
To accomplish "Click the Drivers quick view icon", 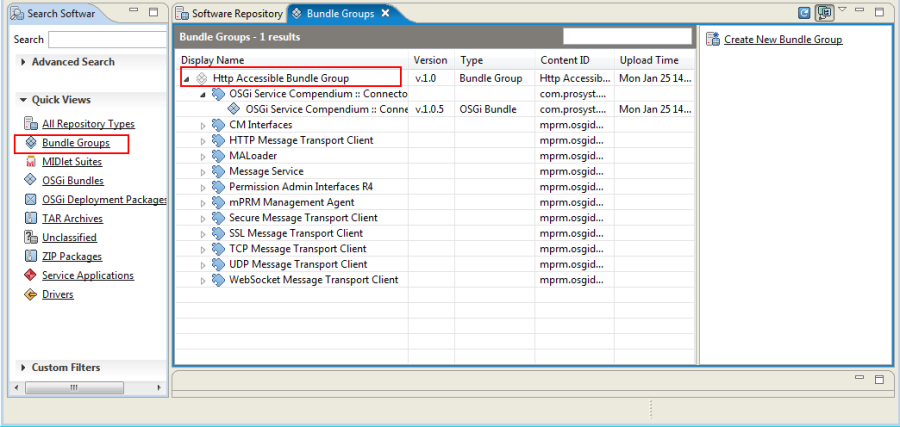I will [30, 294].
